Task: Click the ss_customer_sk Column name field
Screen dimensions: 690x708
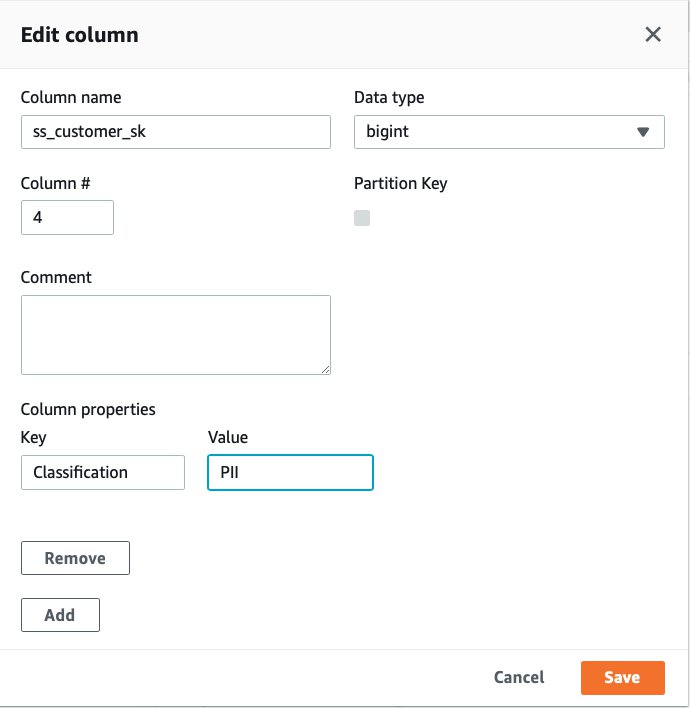Action: coord(175,131)
